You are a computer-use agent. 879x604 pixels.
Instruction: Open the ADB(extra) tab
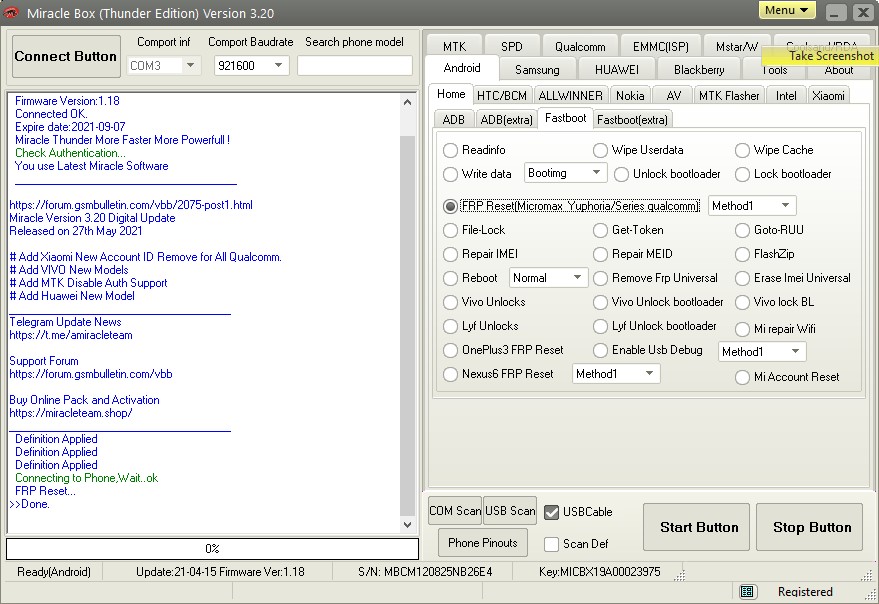tap(506, 120)
